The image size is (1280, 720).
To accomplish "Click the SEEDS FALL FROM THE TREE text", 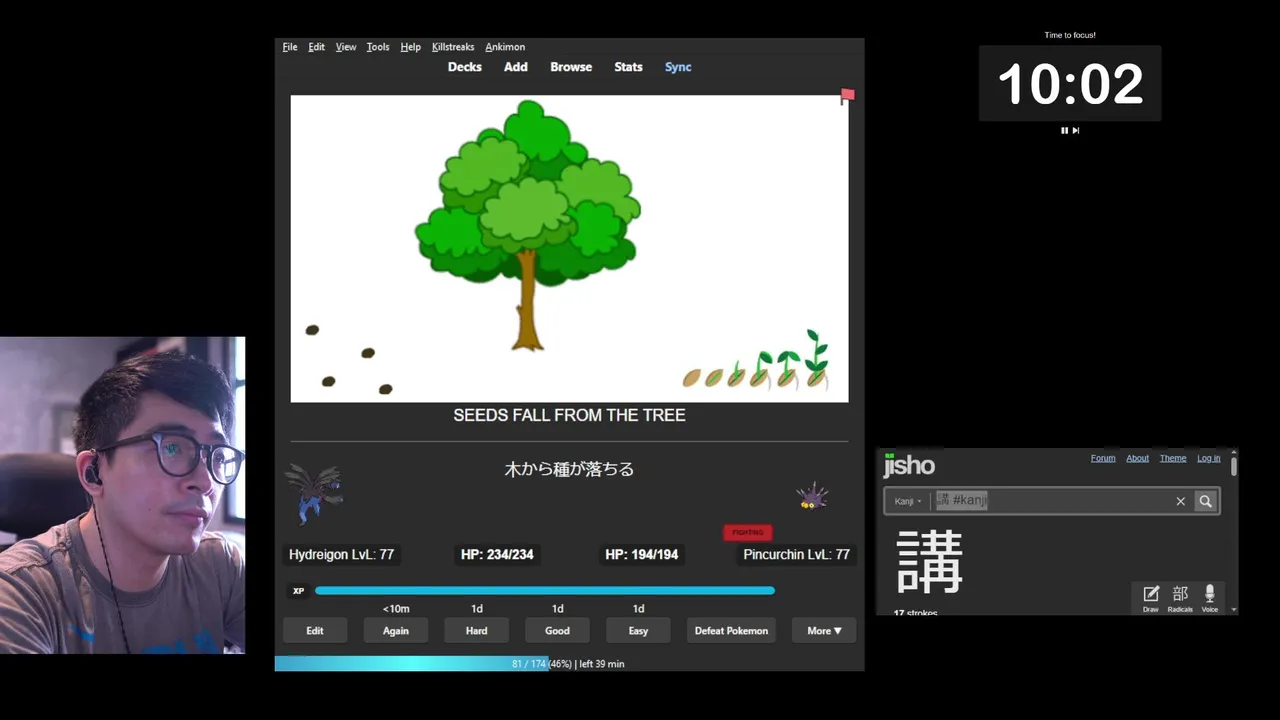I will [x=569, y=415].
